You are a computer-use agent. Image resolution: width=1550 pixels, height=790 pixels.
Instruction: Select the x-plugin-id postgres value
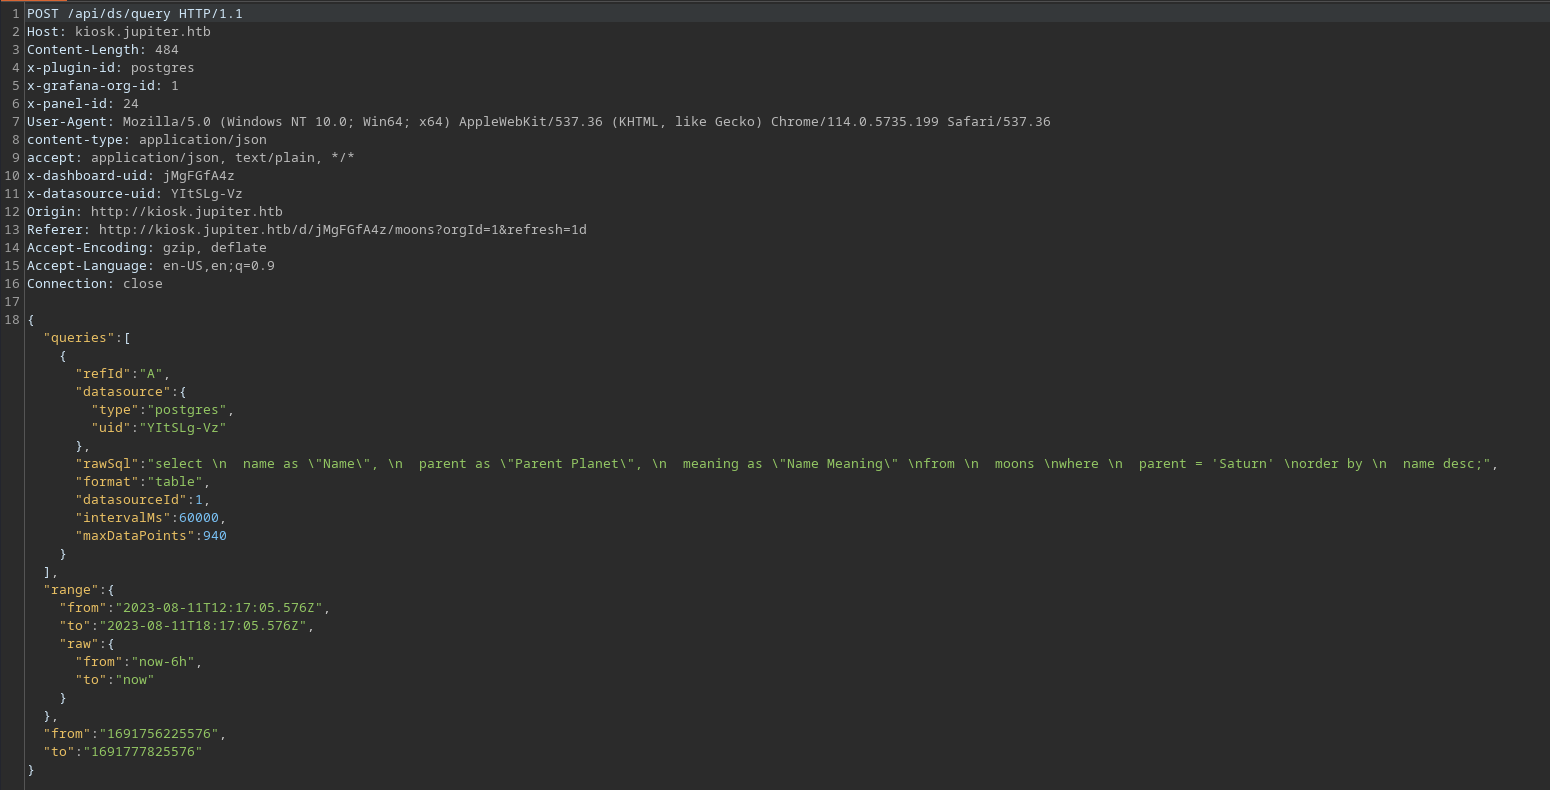162,67
